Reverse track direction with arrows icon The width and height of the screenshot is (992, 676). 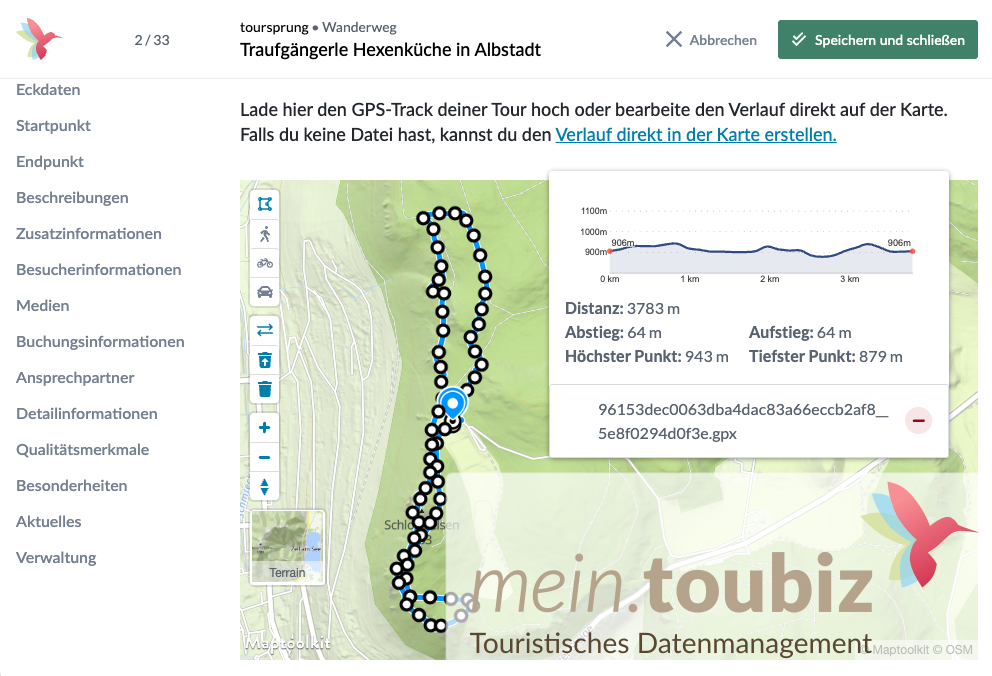coord(264,329)
